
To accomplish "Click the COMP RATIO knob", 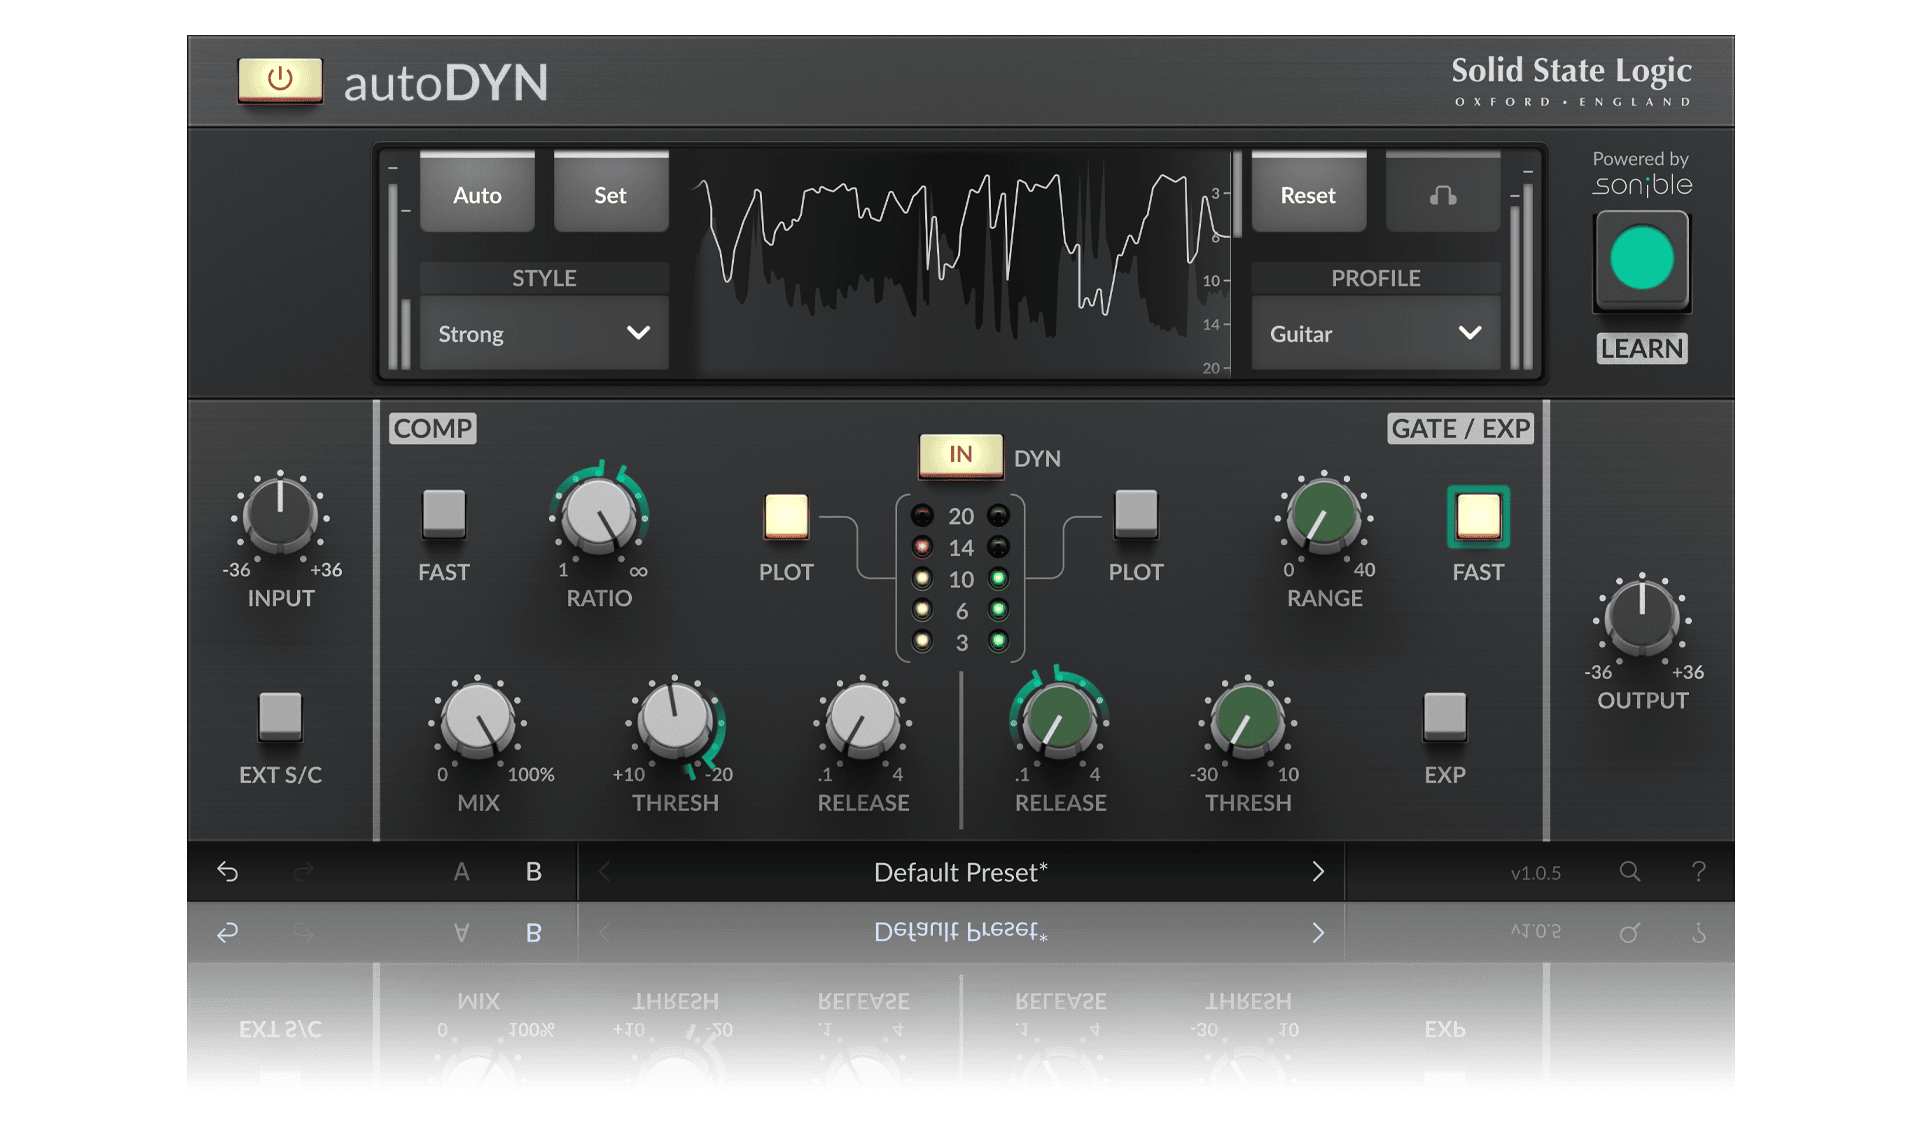I will click(x=599, y=515).
